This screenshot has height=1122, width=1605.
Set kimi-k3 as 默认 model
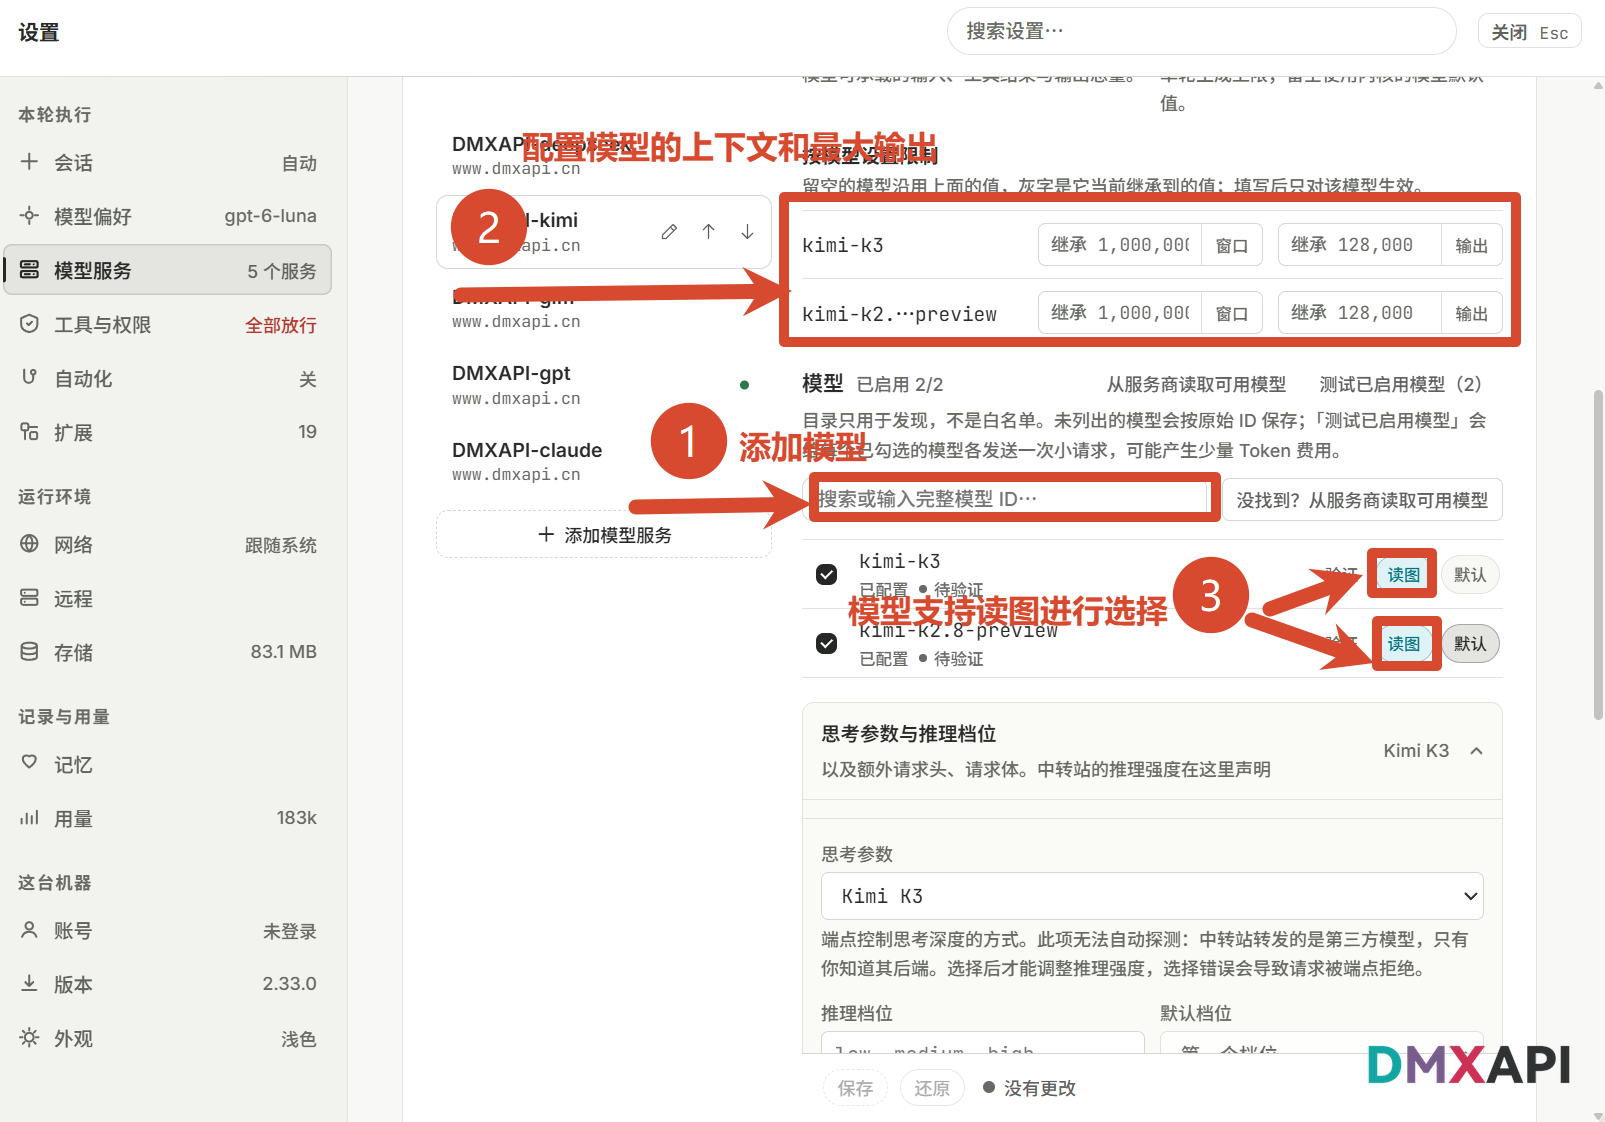[x=1470, y=575]
